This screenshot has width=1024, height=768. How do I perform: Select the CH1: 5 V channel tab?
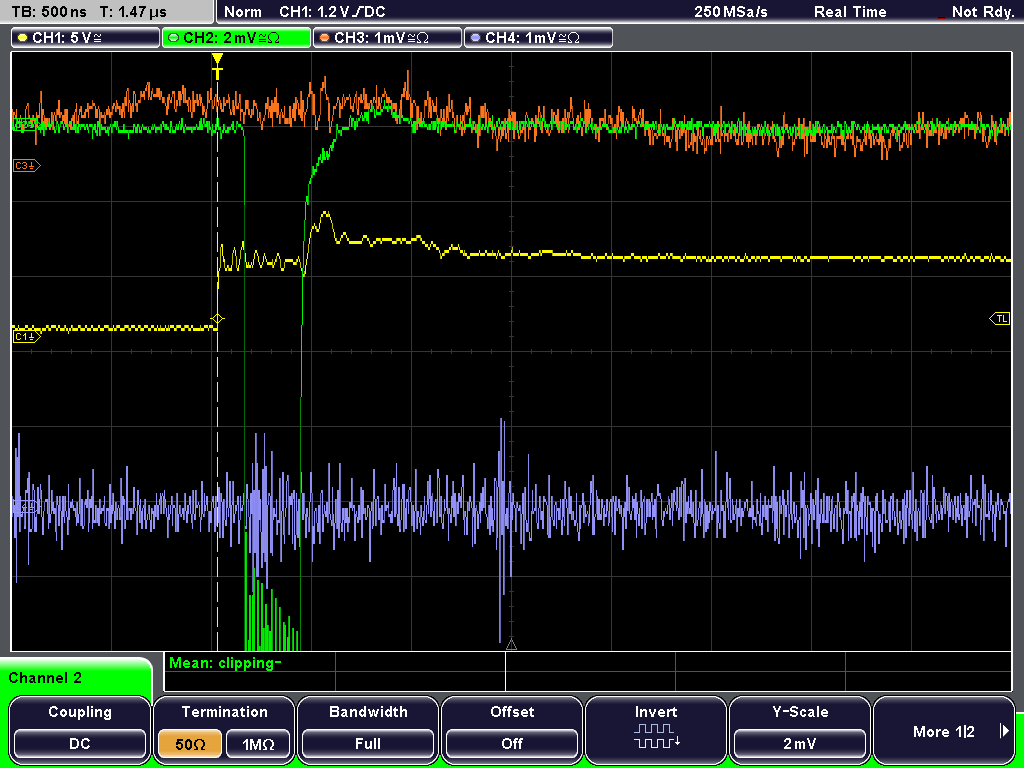coord(86,38)
